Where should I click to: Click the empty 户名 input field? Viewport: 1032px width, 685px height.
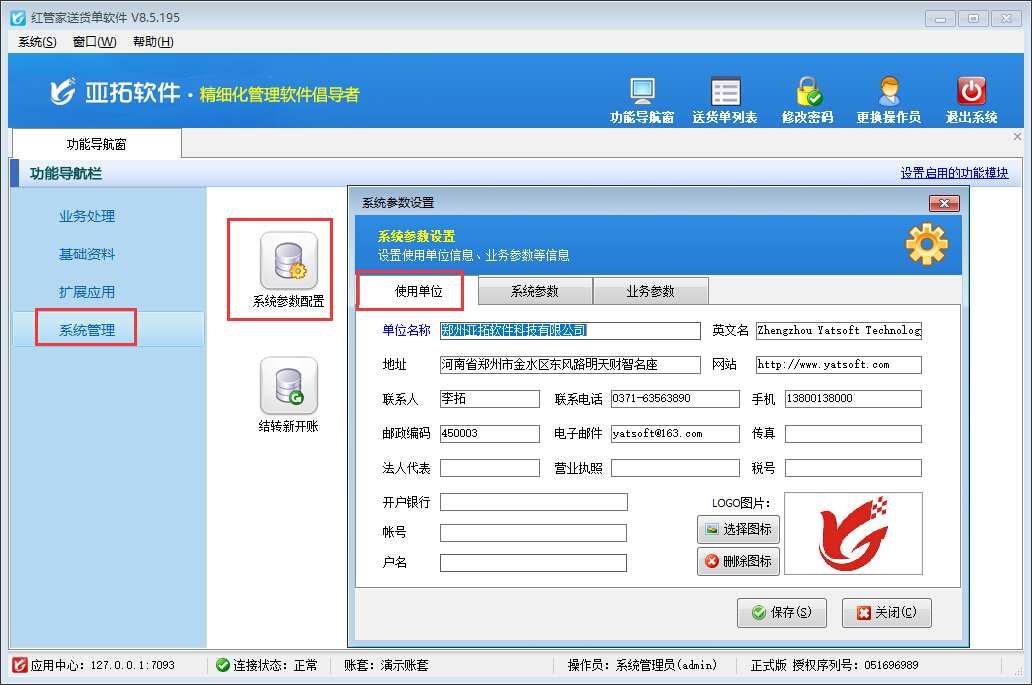click(x=533, y=563)
